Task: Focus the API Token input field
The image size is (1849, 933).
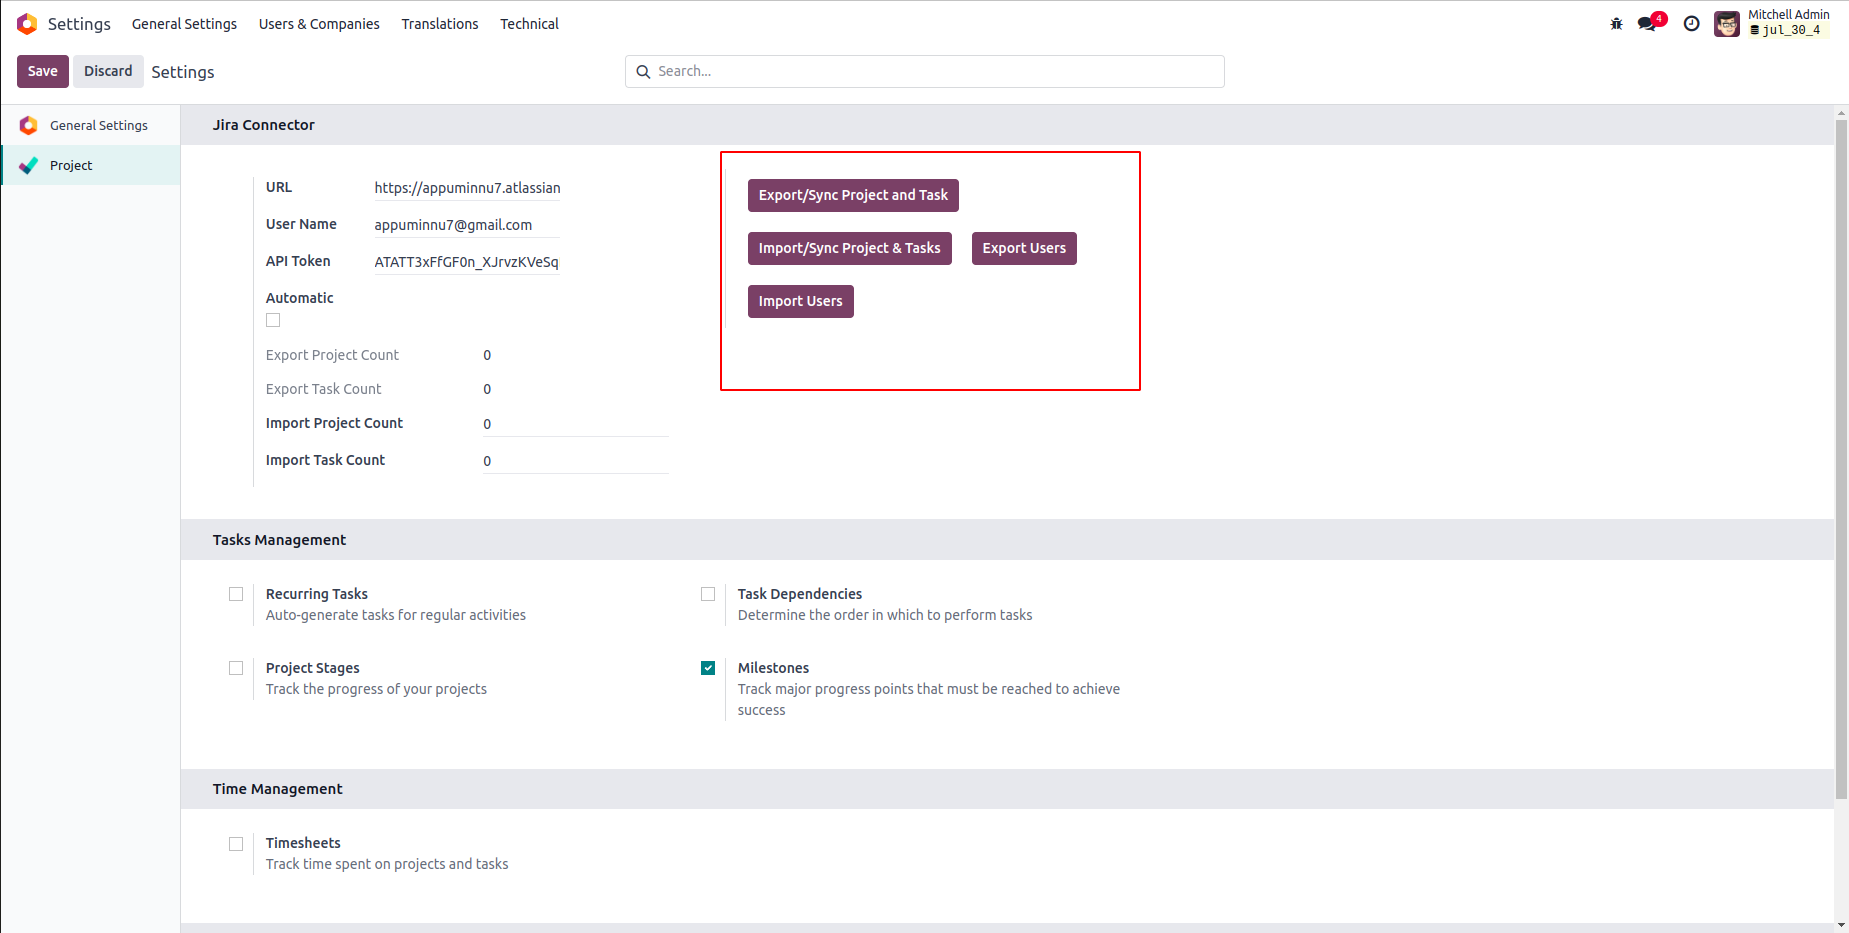Action: pos(466,262)
